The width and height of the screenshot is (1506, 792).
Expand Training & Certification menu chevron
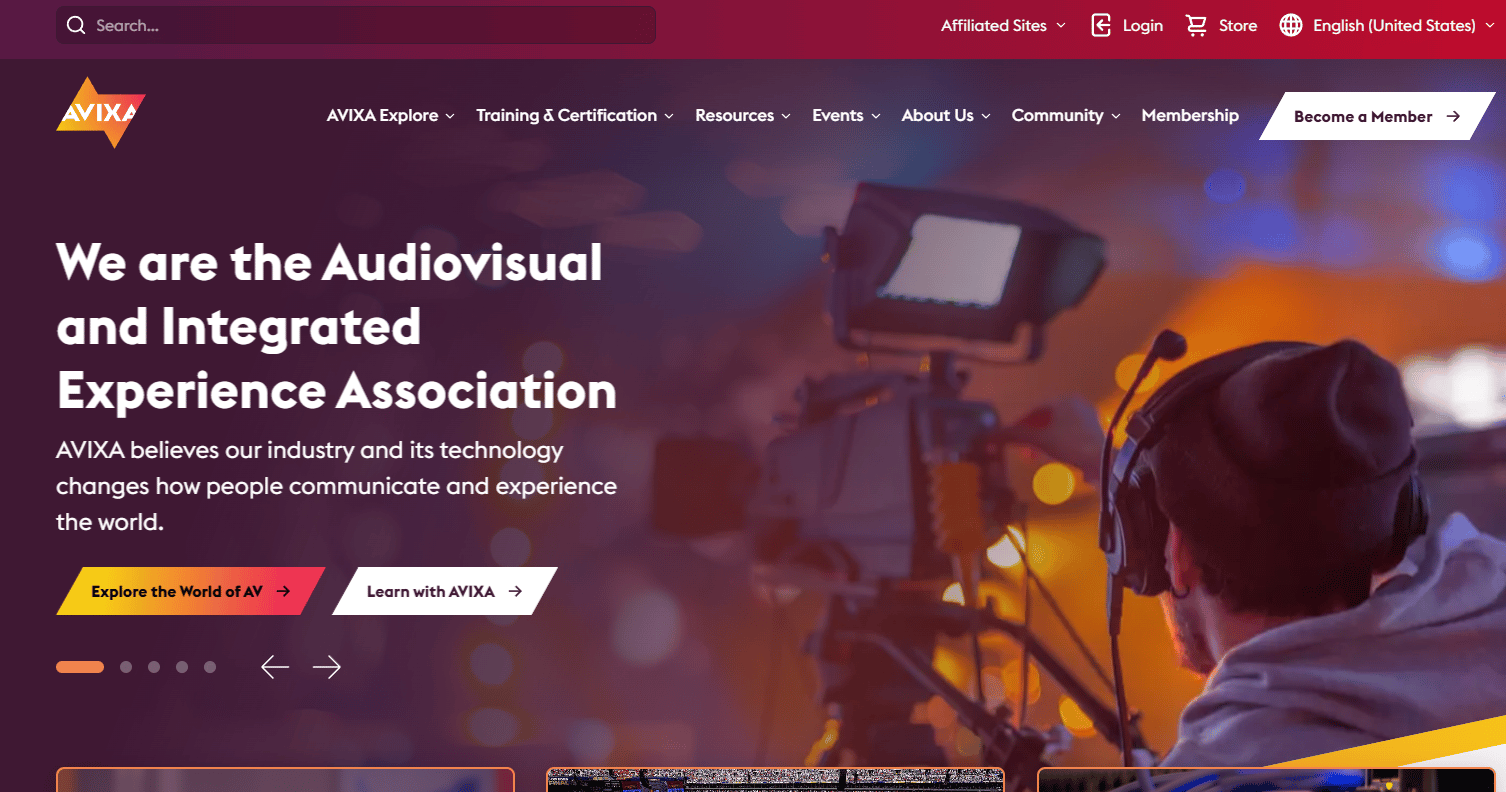tap(669, 116)
